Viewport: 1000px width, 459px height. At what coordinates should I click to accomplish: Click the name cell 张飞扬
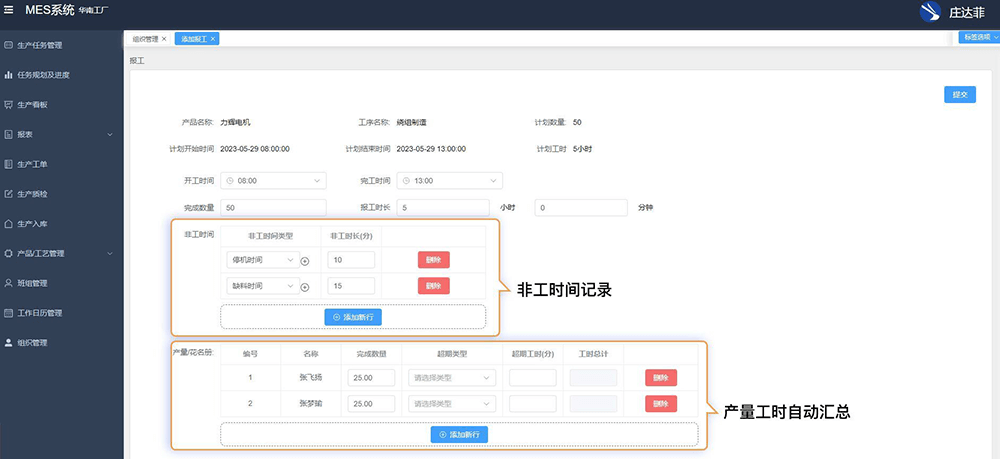(311, 377)
